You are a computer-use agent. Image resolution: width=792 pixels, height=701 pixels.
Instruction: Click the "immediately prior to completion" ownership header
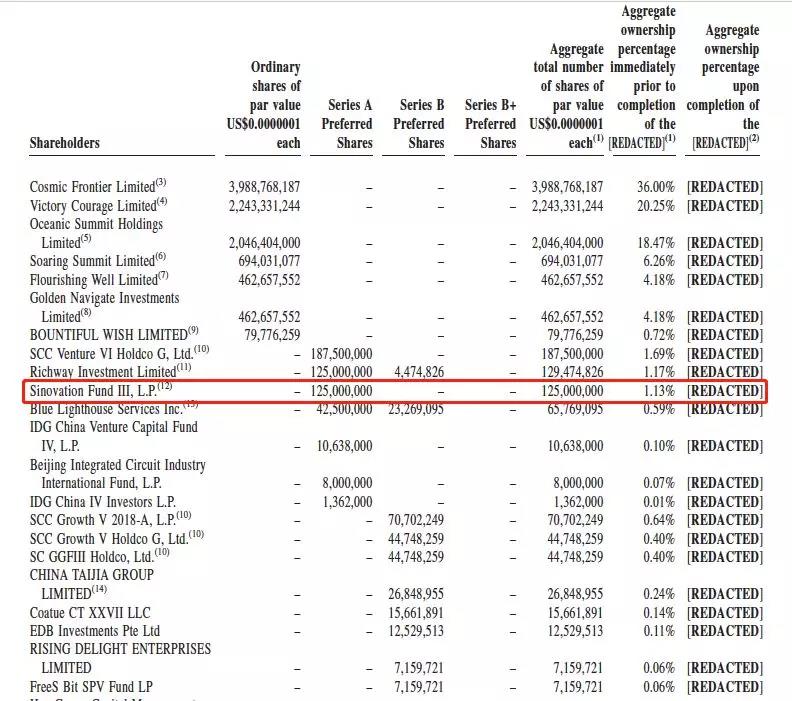pos(642,77)
